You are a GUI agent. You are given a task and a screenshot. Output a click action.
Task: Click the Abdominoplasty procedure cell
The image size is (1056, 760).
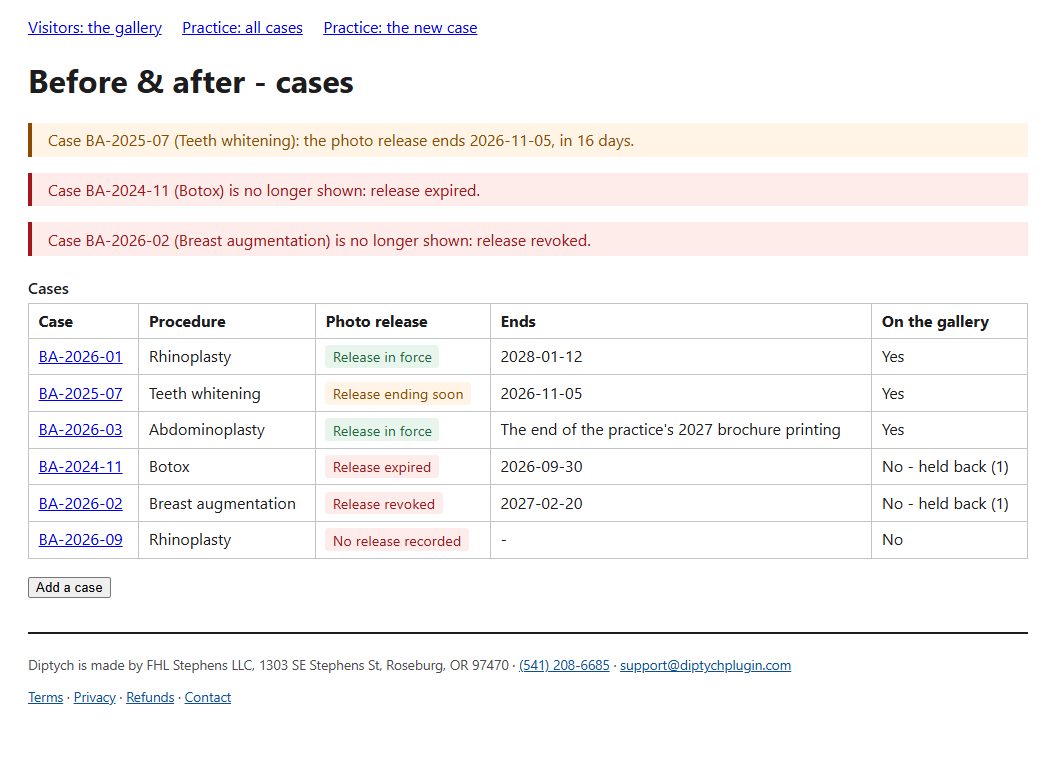click(227, 430)
